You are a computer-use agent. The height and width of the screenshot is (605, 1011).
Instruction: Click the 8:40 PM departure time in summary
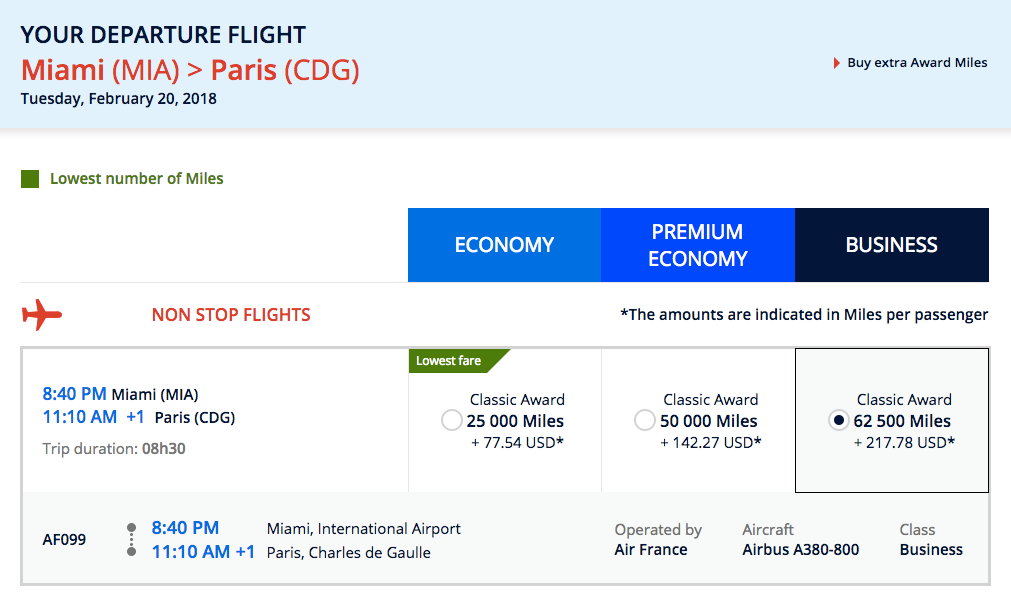(x=74, y=394)
